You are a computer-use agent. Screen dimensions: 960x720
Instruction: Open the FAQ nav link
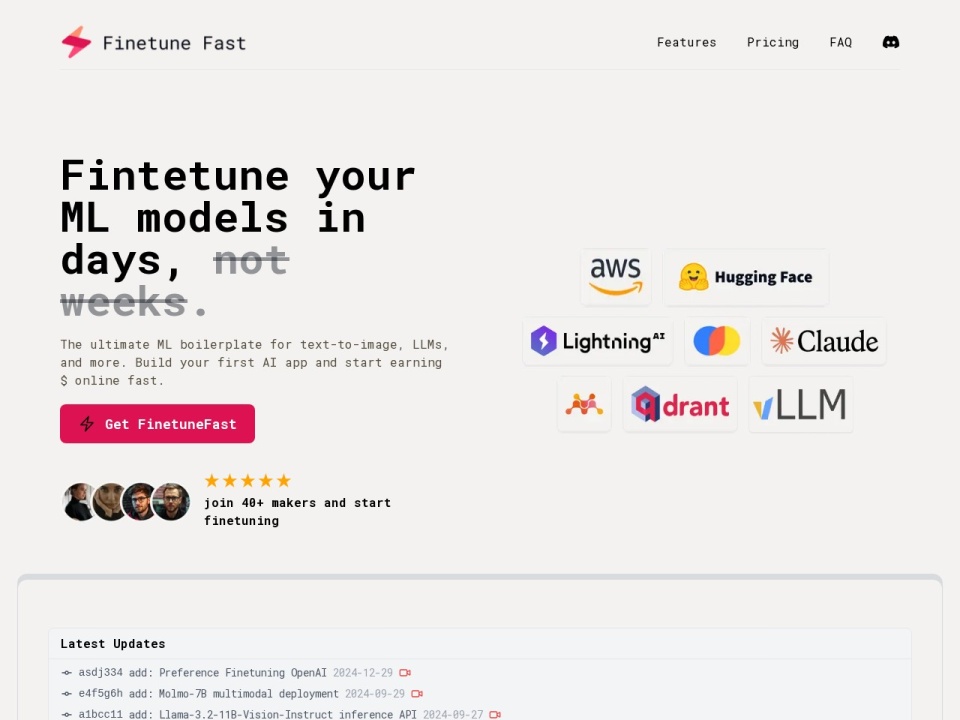click(x=841, y=42)
